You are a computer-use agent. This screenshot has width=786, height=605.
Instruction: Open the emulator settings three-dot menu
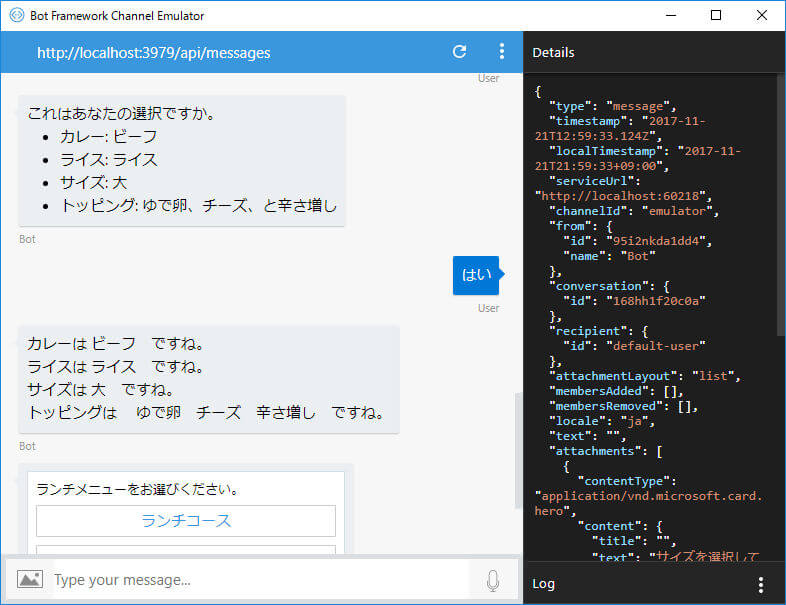click(x=502, y=51)
